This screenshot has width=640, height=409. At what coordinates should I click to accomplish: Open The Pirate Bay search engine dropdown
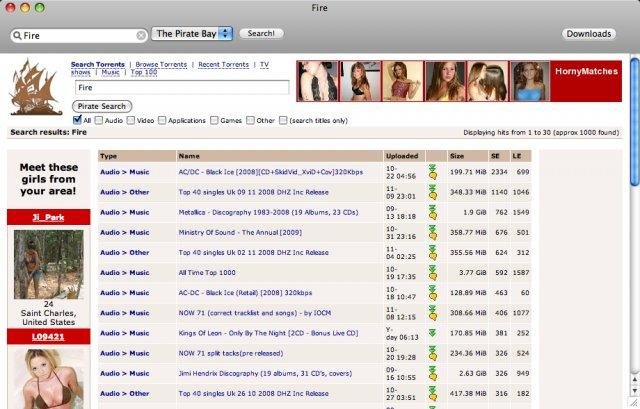click(x=192, y=33)
